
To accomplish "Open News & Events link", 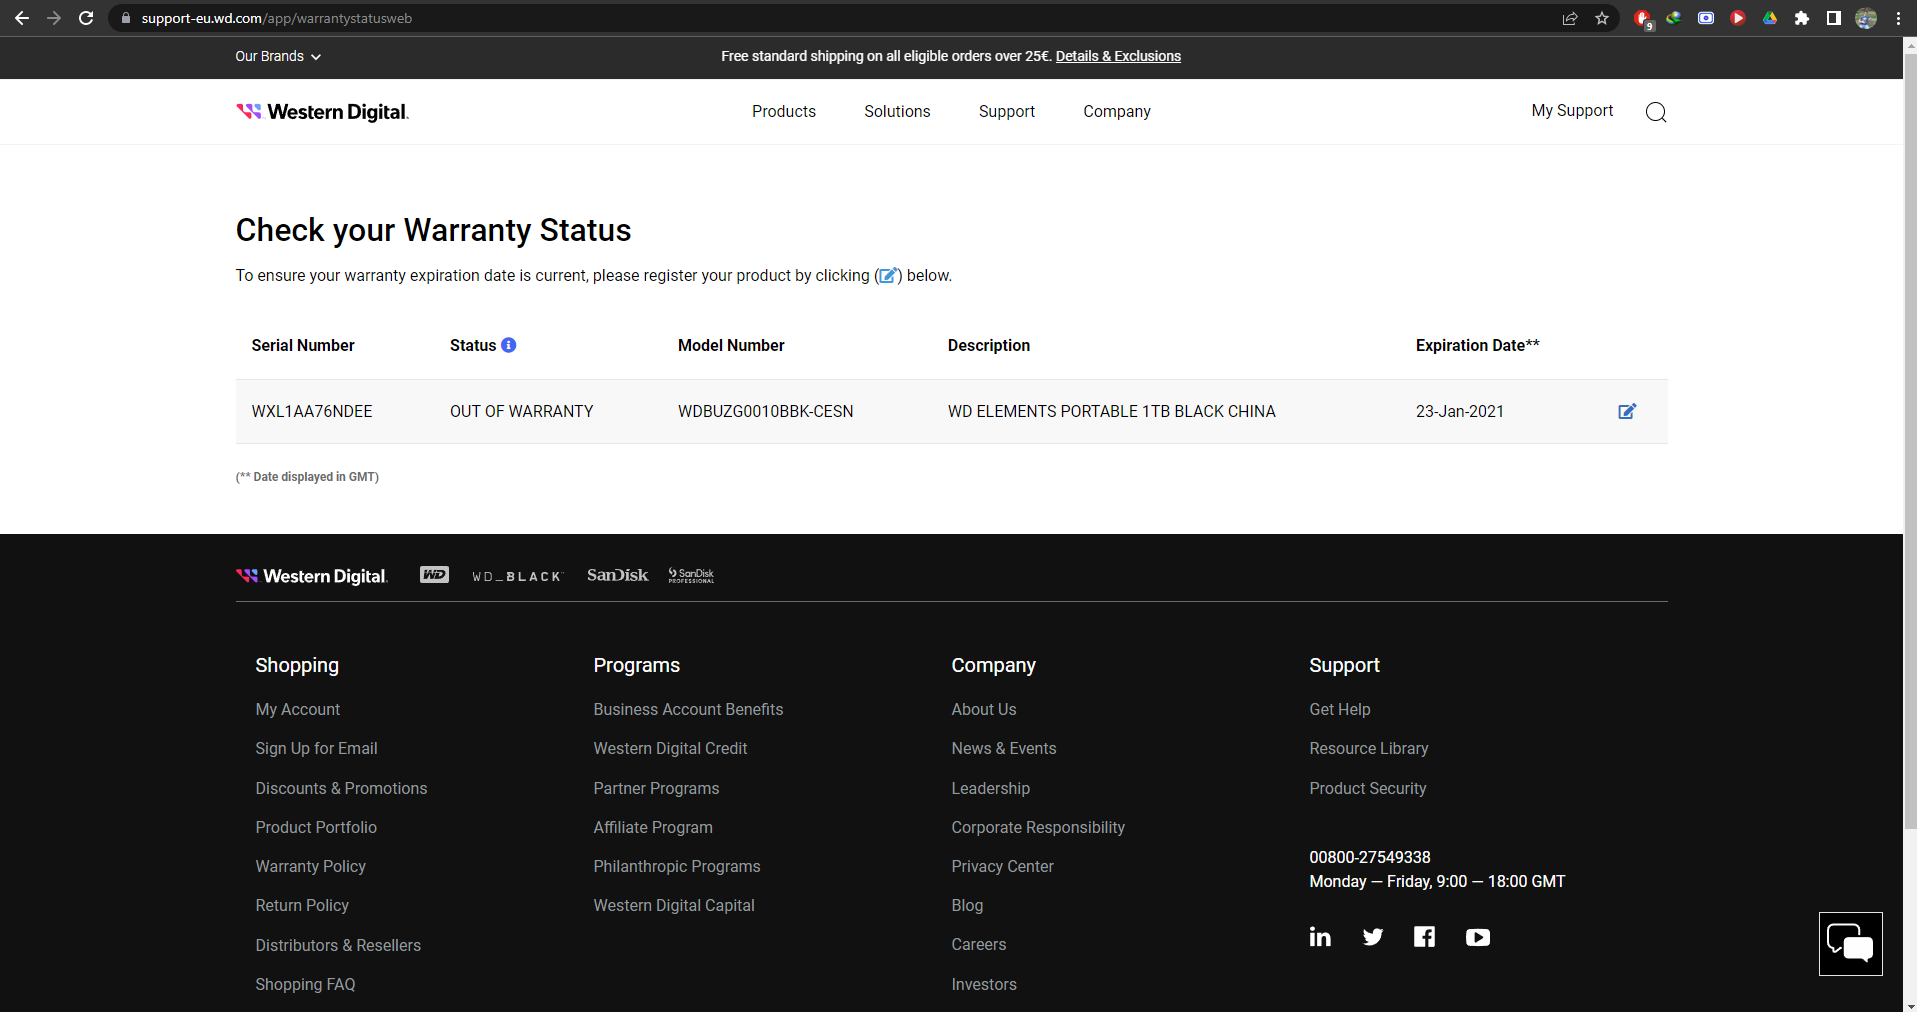I will pos(1004,748).
